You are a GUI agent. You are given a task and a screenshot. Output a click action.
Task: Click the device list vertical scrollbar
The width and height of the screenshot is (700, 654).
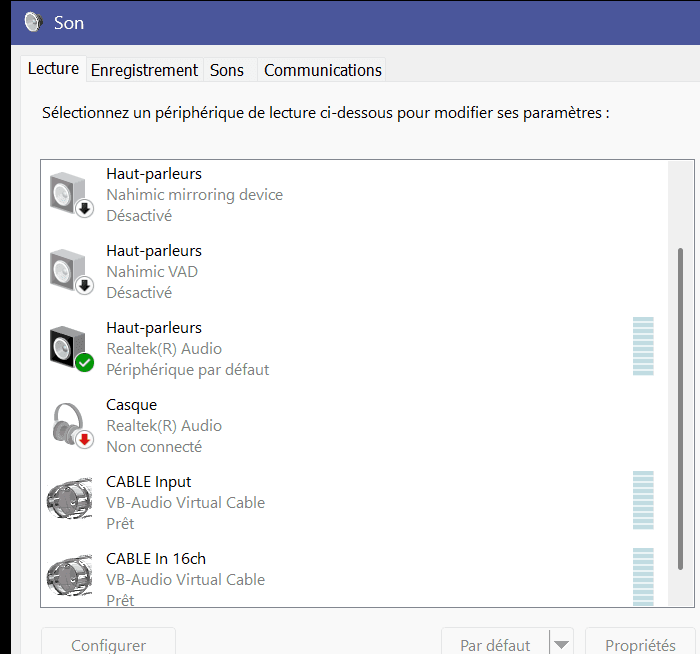tap(680, 408)
